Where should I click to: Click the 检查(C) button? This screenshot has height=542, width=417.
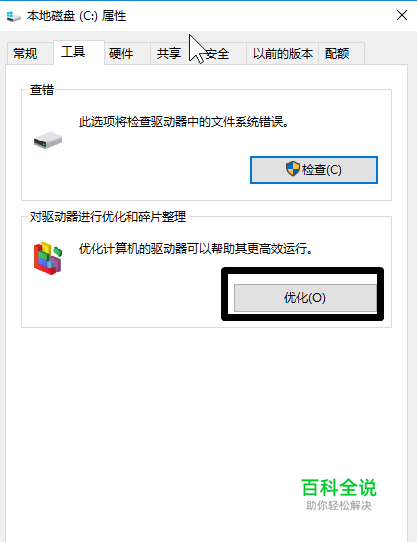coord(314,170)
